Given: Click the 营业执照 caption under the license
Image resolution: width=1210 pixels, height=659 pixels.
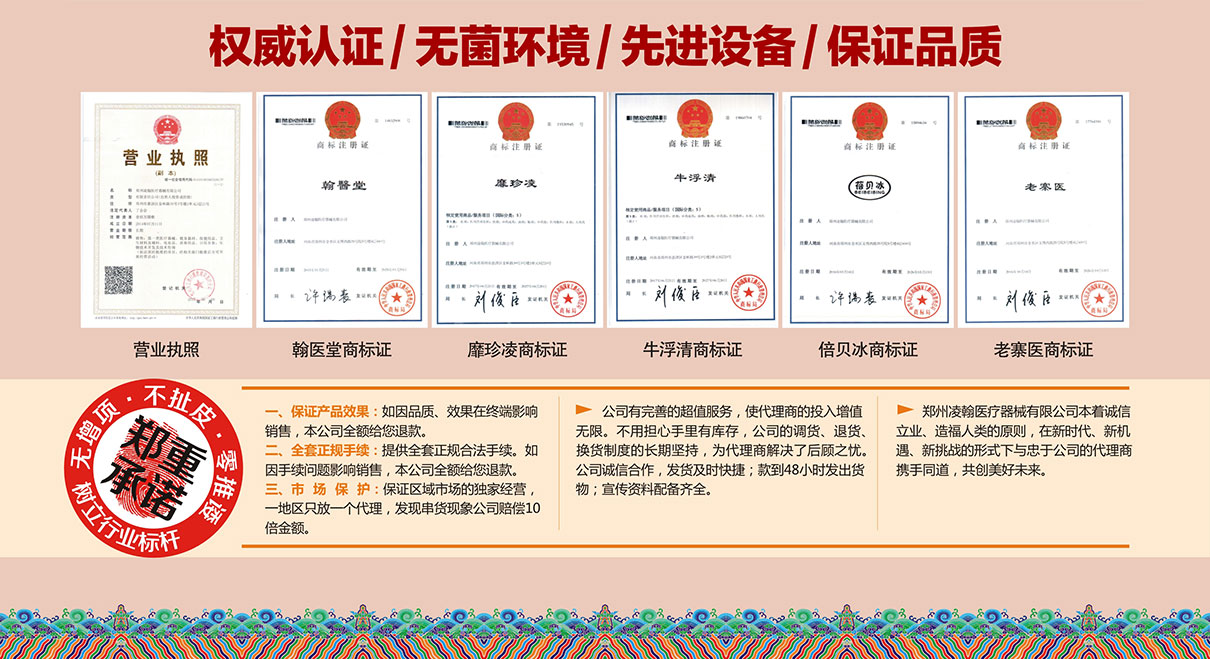Looking at the screenshot, I should pos(166,350).
